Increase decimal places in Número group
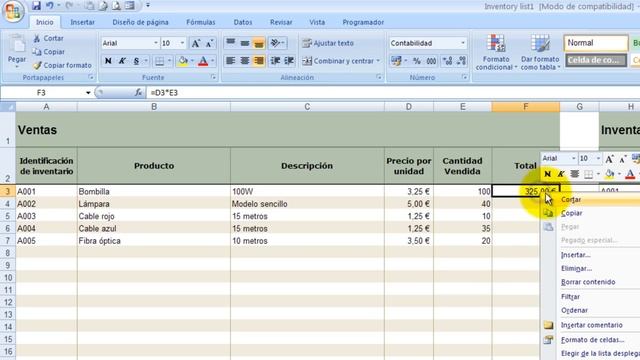Screen dimensions: 640x360 coord(447,61)
